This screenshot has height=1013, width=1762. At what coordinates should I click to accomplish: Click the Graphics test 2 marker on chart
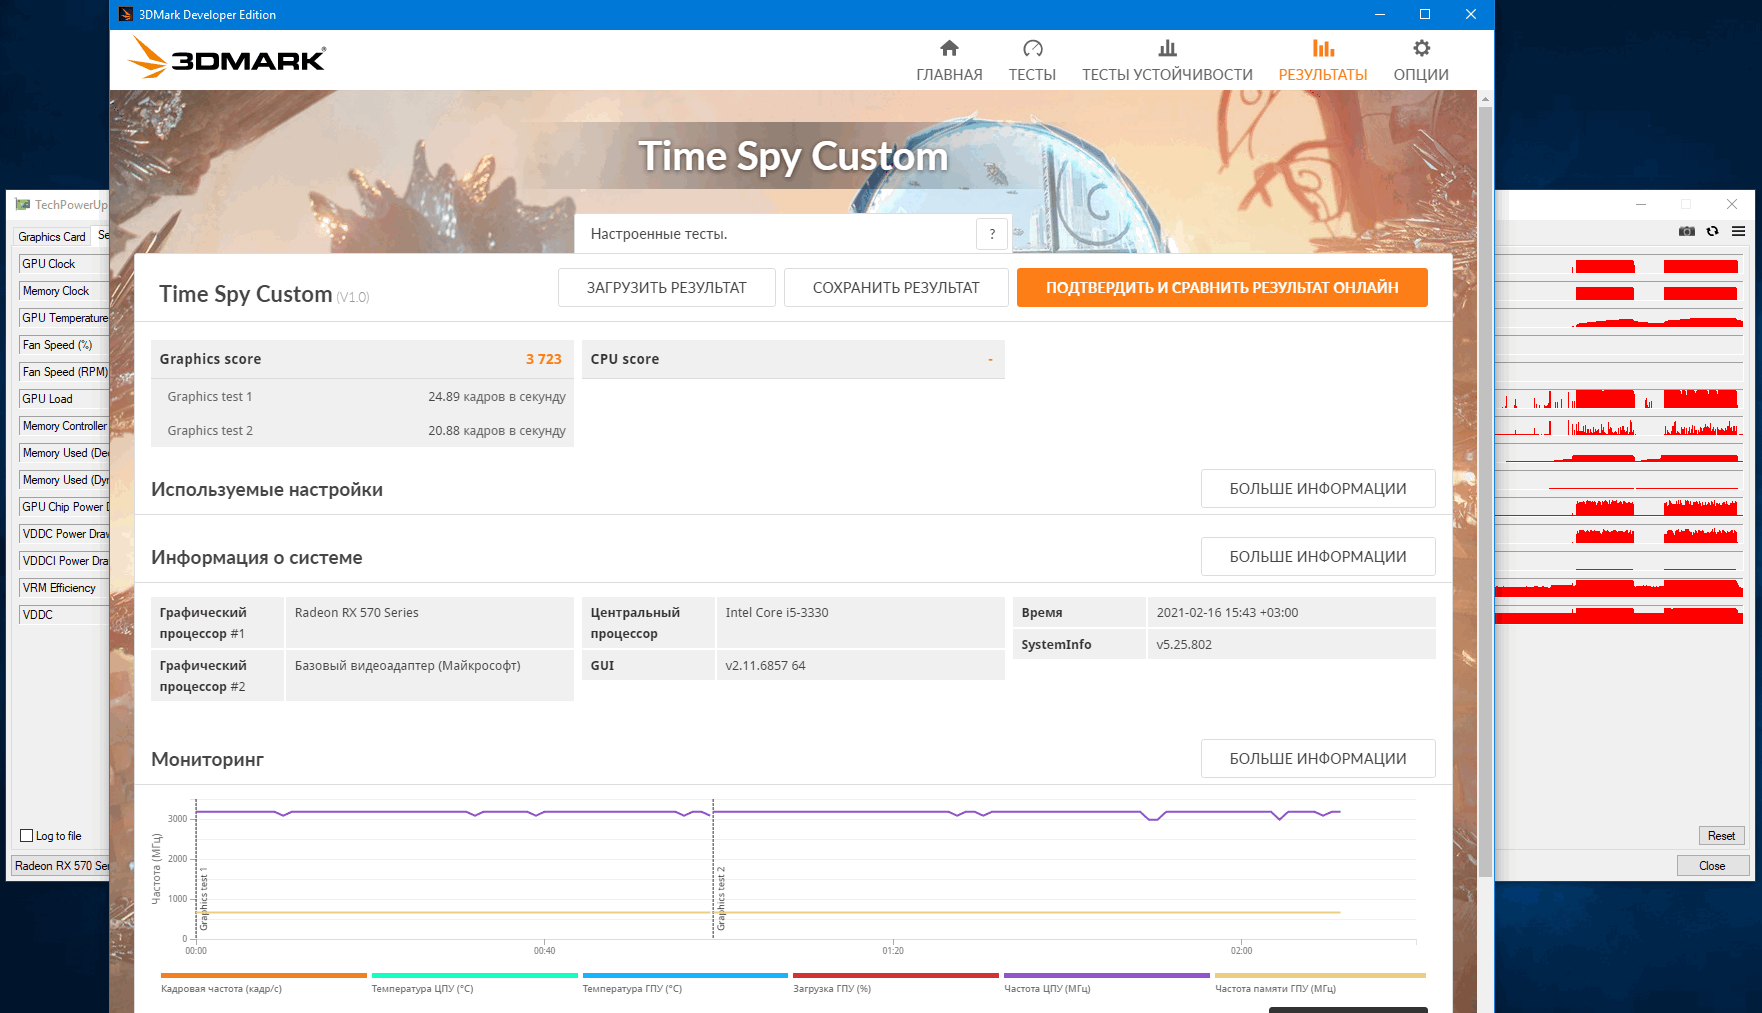(721, 899)
